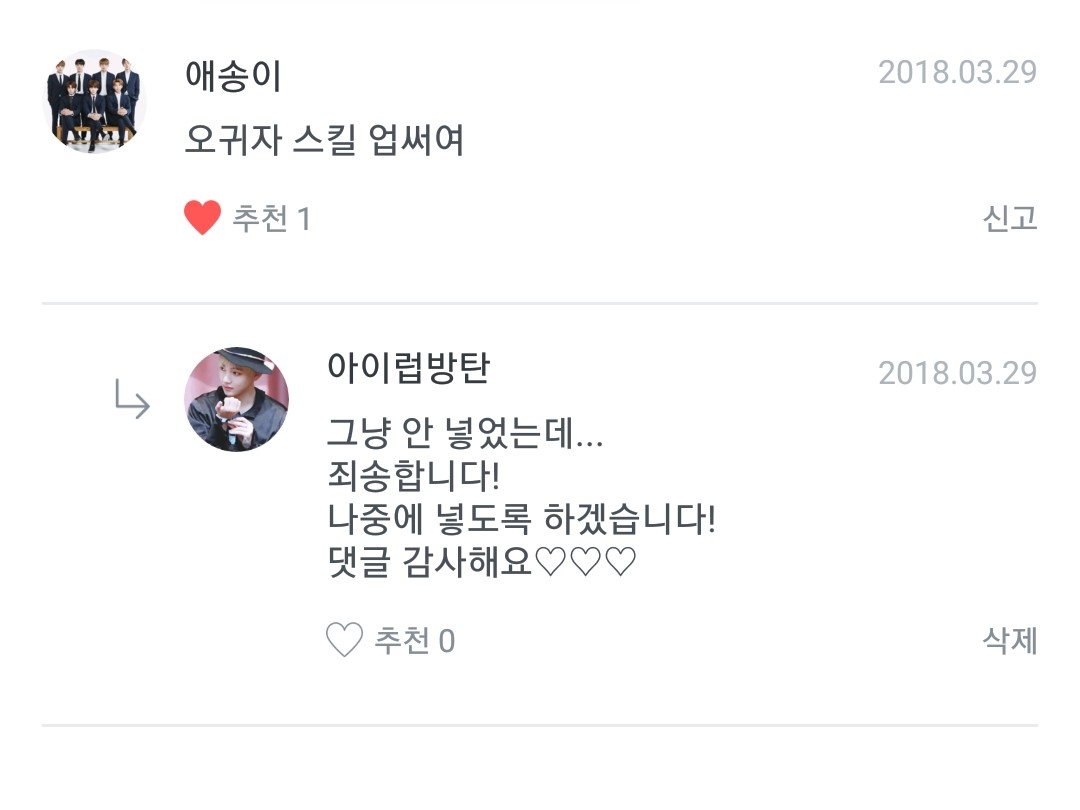
Task: Open 아이럽방탄's profile picture
Action: (x=237, y=400)
